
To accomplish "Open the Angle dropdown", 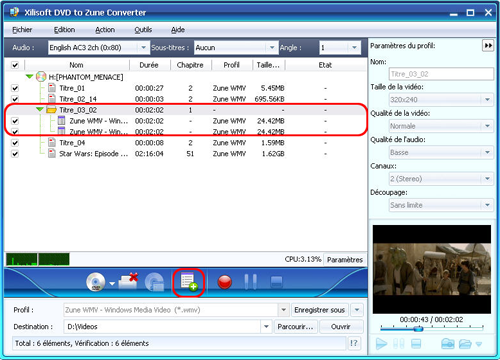I will tap(354, 48).
